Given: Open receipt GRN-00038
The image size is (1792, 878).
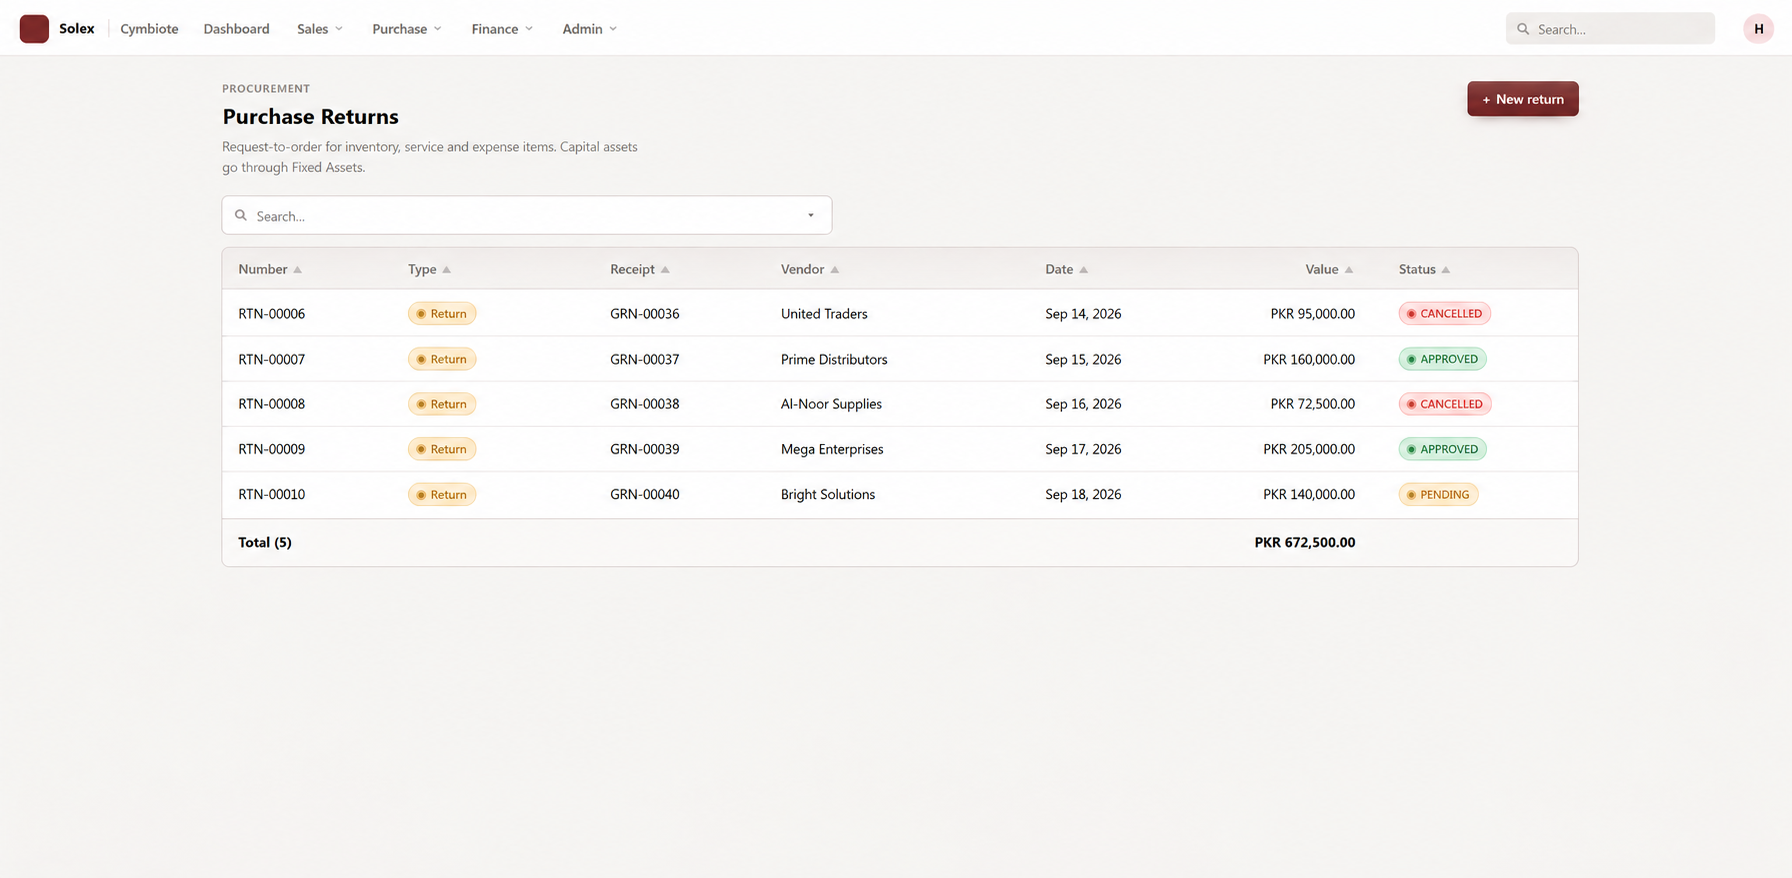Looking at the screenshot, I should [645, 404].
